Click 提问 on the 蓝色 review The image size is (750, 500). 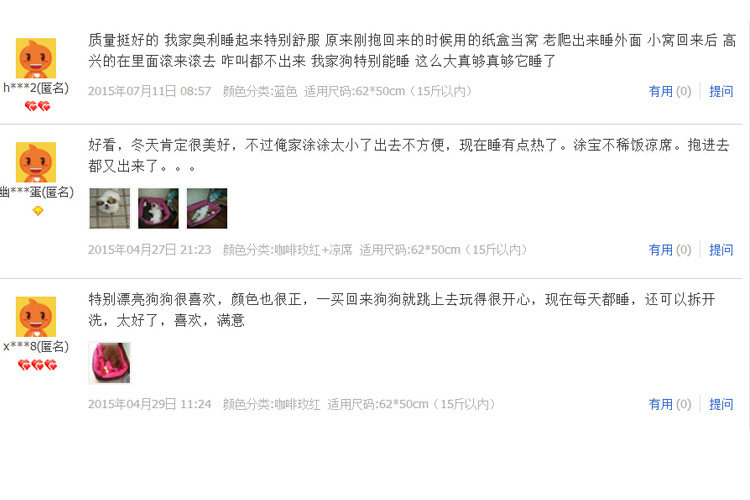click(721, 91)
